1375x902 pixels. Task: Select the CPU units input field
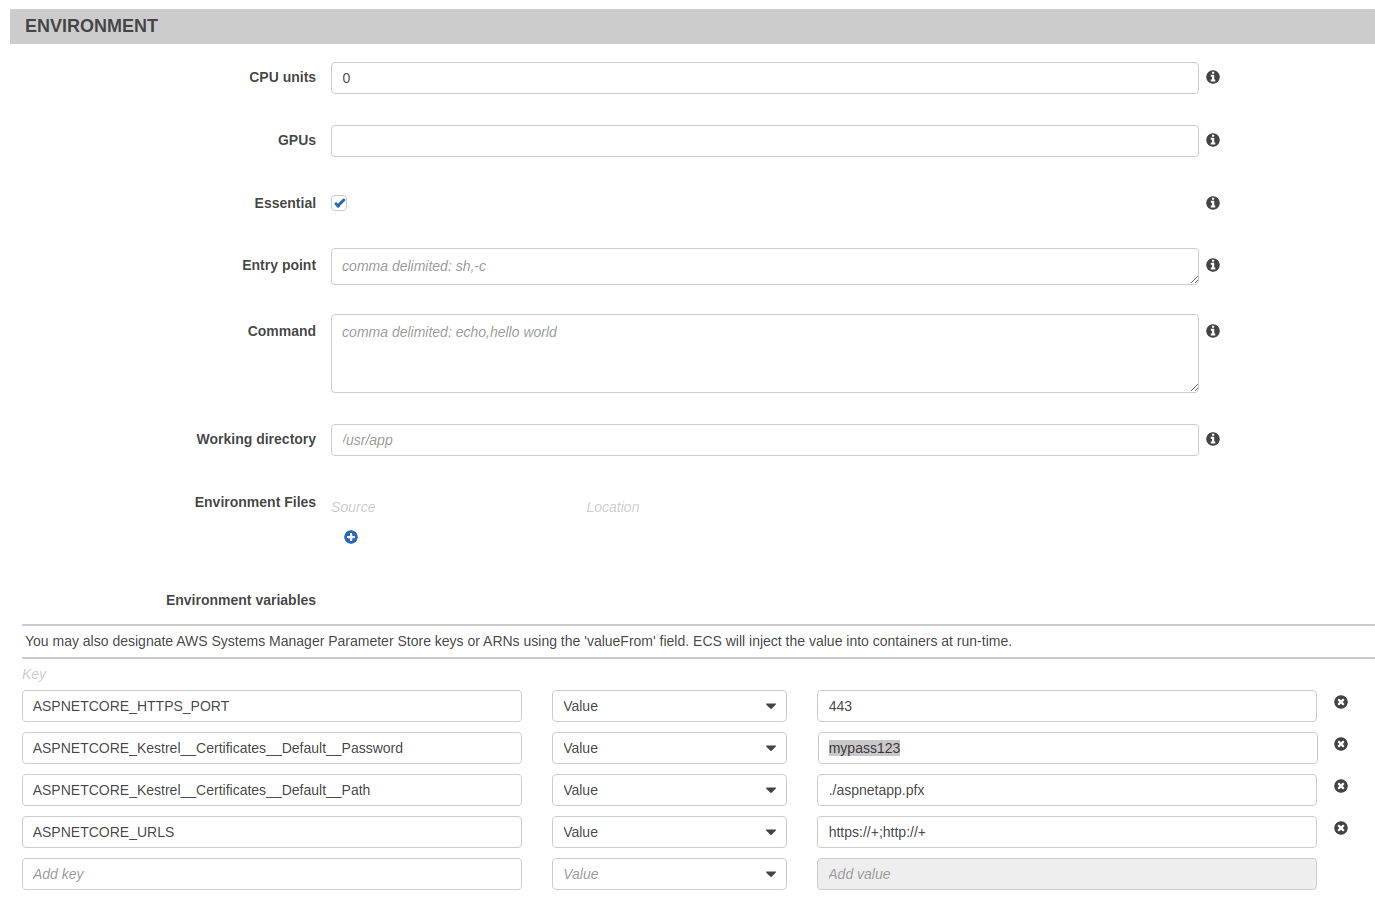tap(765, 77)
